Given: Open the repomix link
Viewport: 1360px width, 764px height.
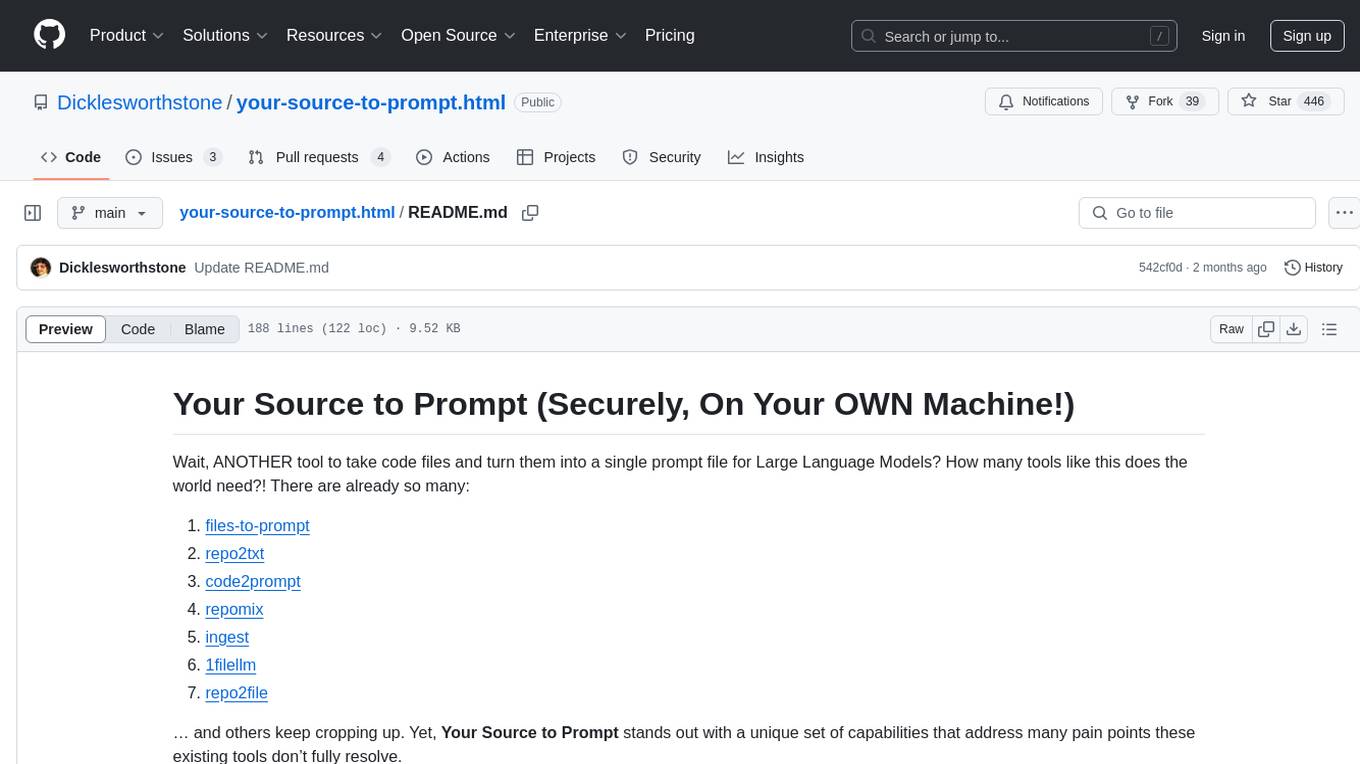Looking at the screenshot, I should 234,609.
